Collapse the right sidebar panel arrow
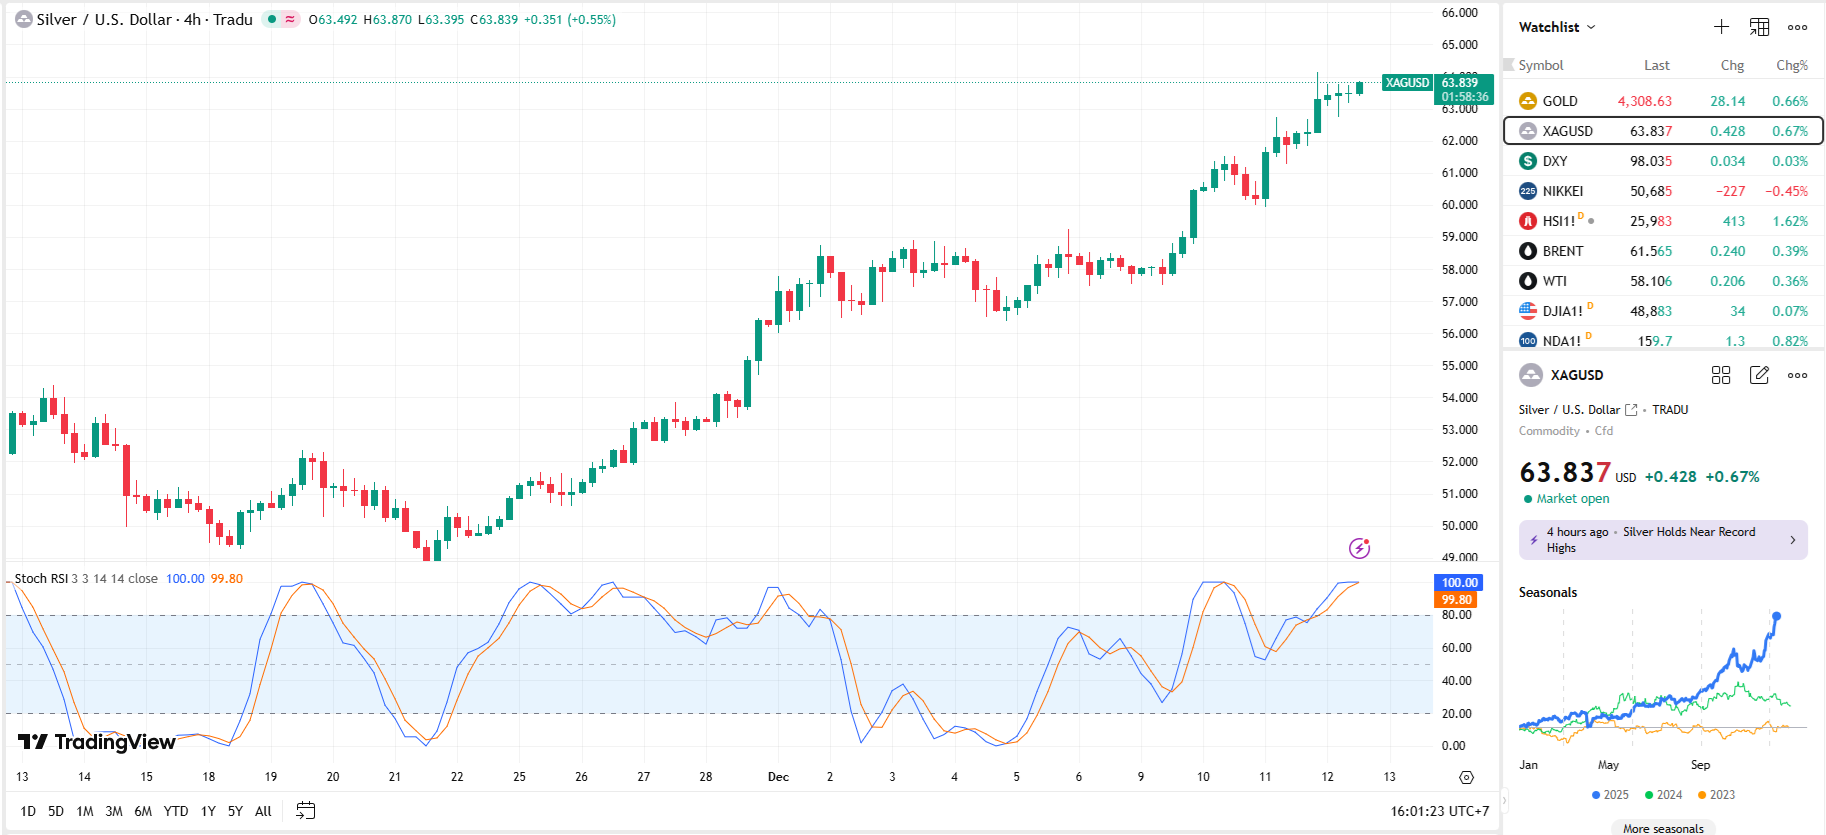This screenshot has width=1826, height=835. click(1503, 800)
